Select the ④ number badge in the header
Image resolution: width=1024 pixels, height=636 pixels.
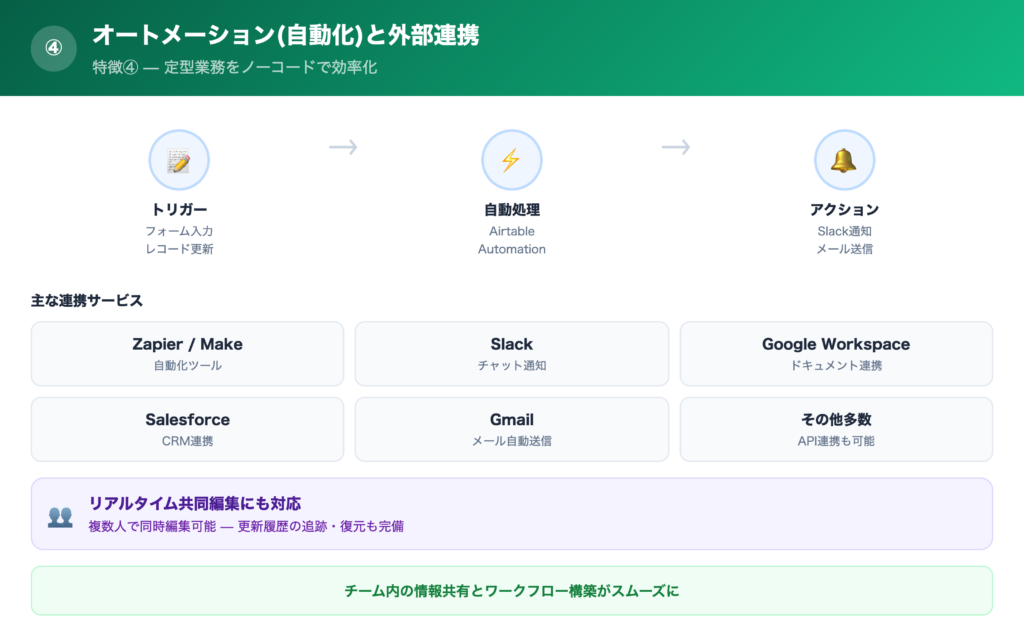point(54,48)
